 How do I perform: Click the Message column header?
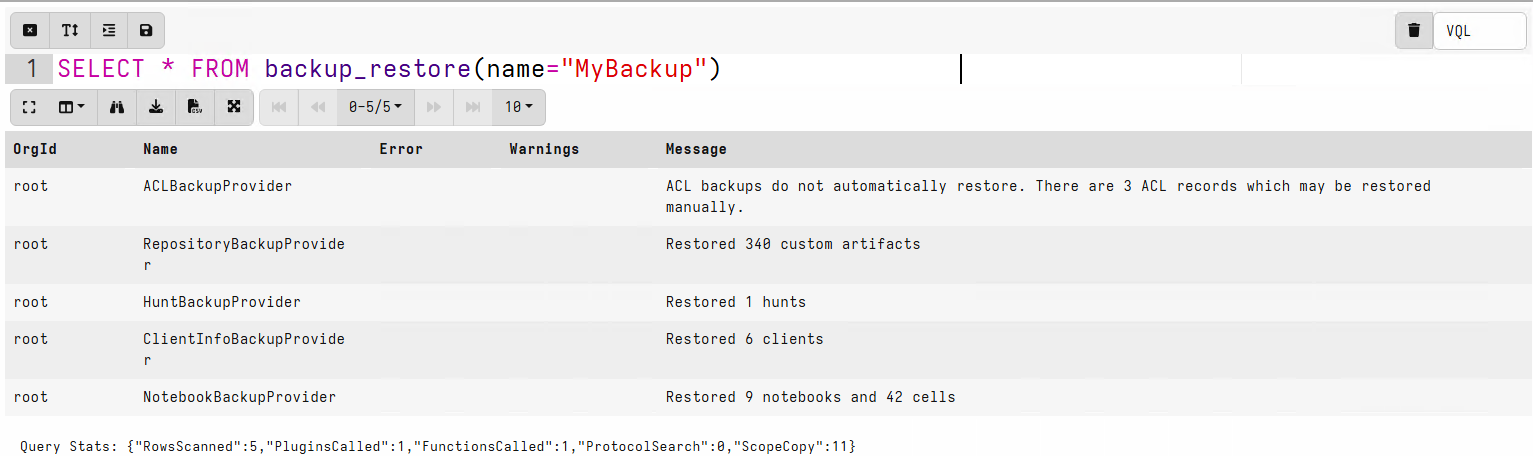tap(696, 149)
